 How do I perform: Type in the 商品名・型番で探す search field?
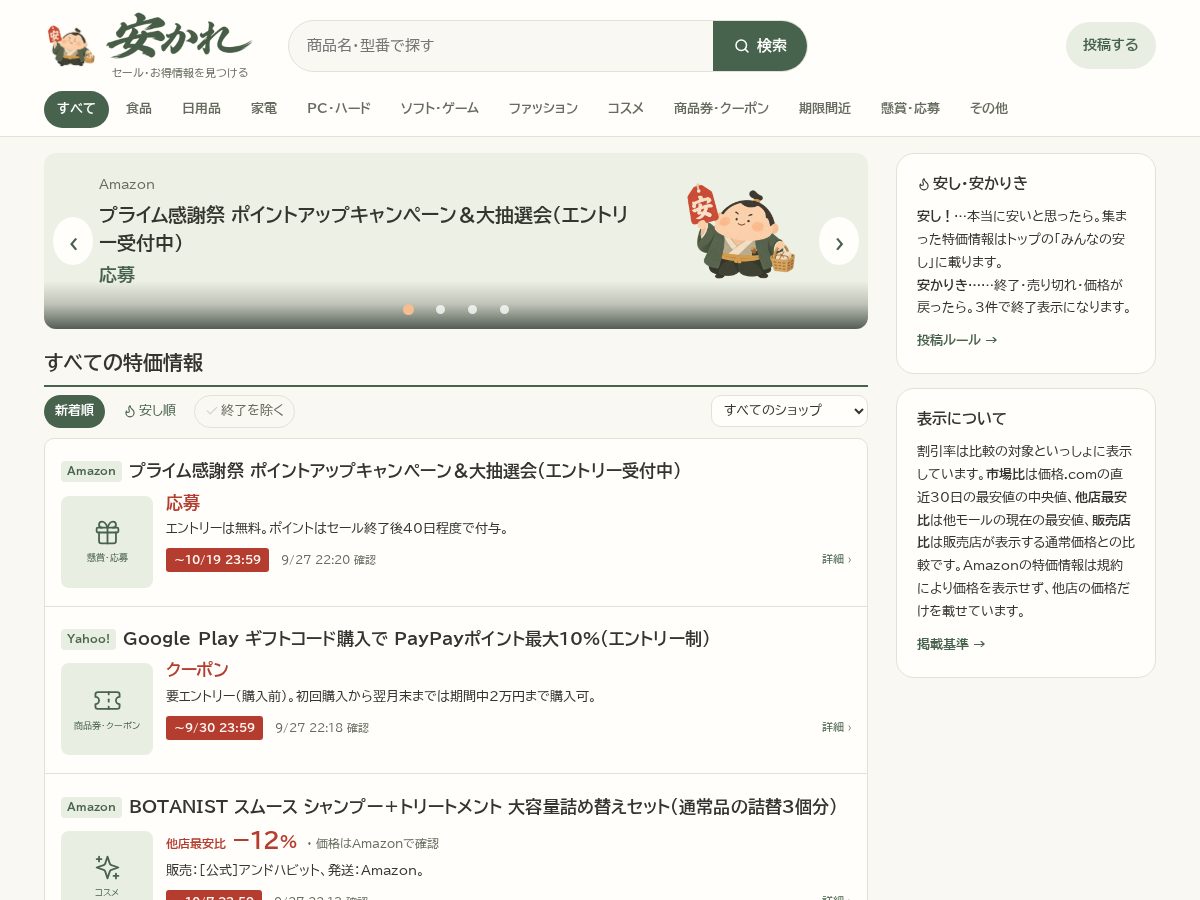(x=501, y=46)
